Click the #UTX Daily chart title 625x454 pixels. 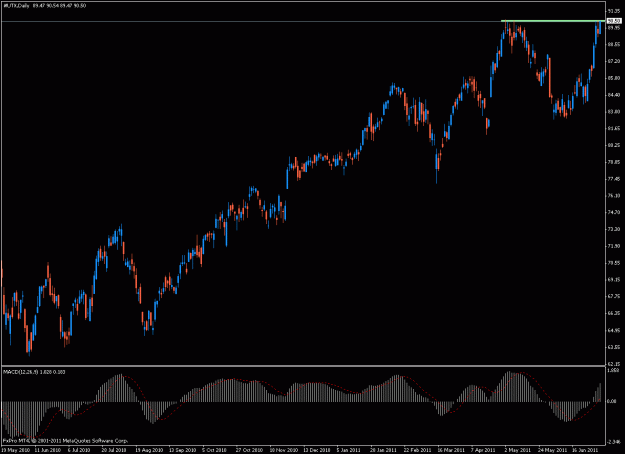point(17,6)
